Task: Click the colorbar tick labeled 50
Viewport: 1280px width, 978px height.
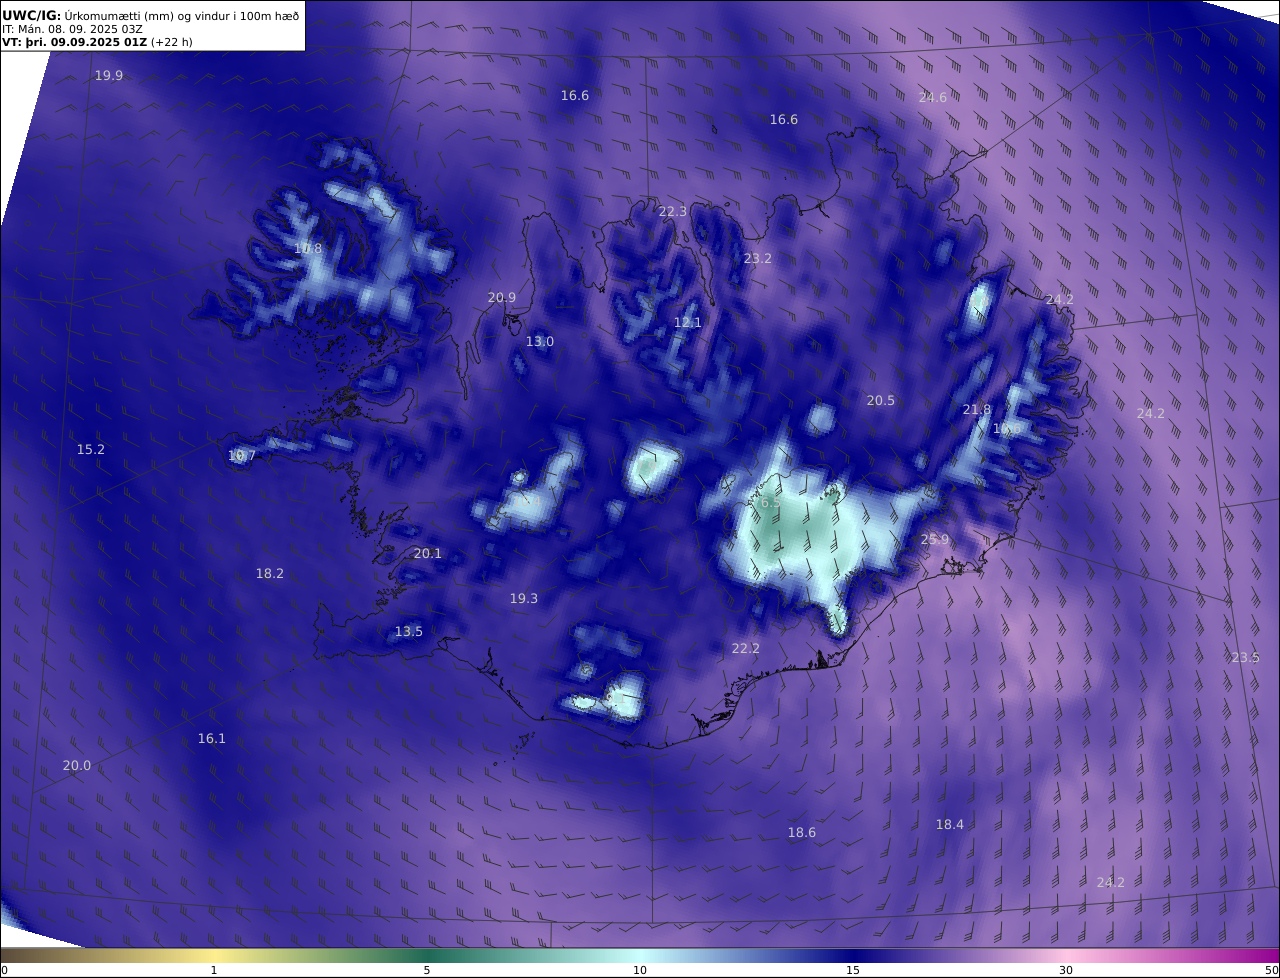Action: pyautogui.click(x=1271, y=970)
